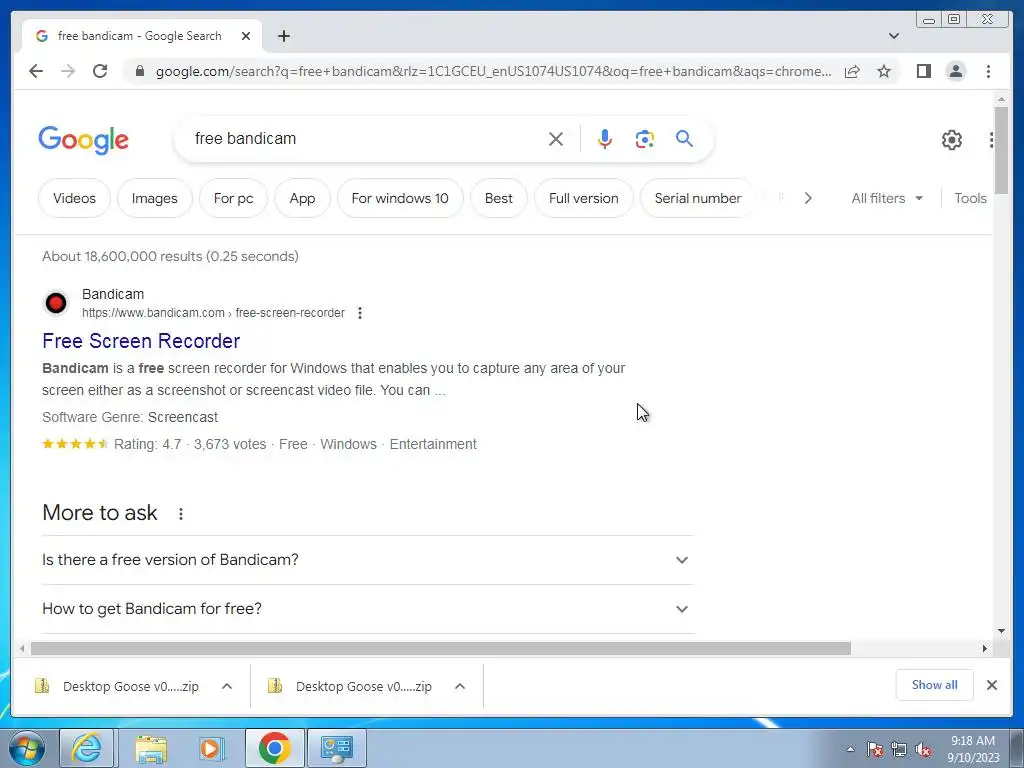Open the first Desktop Goose zip download
Image resolution: width=1024 pixels, height=768 pixels.
[116, 686]
